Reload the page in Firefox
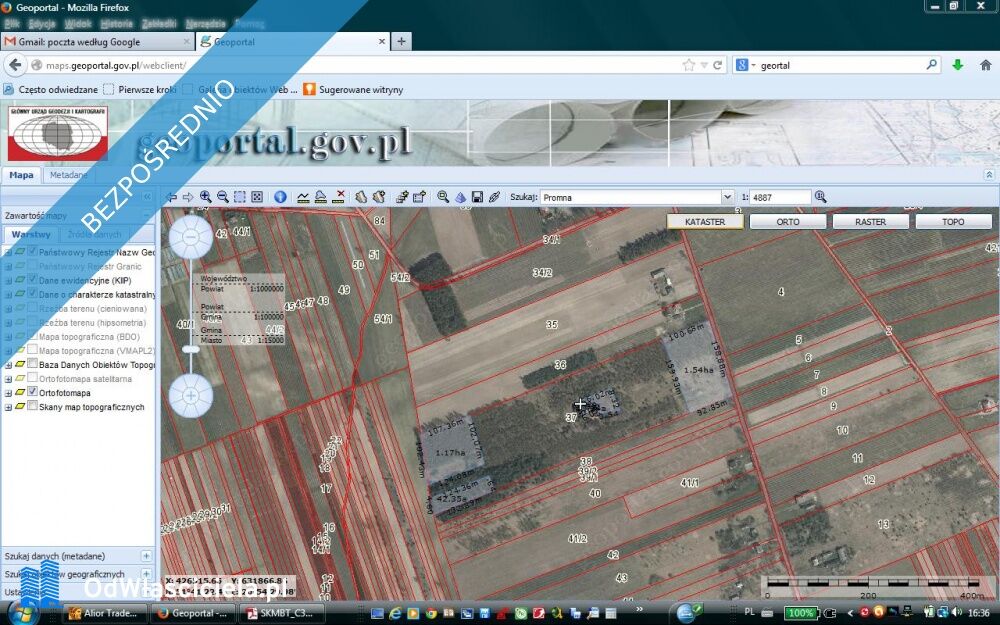 pyautogui.click(x=717, y=65)
